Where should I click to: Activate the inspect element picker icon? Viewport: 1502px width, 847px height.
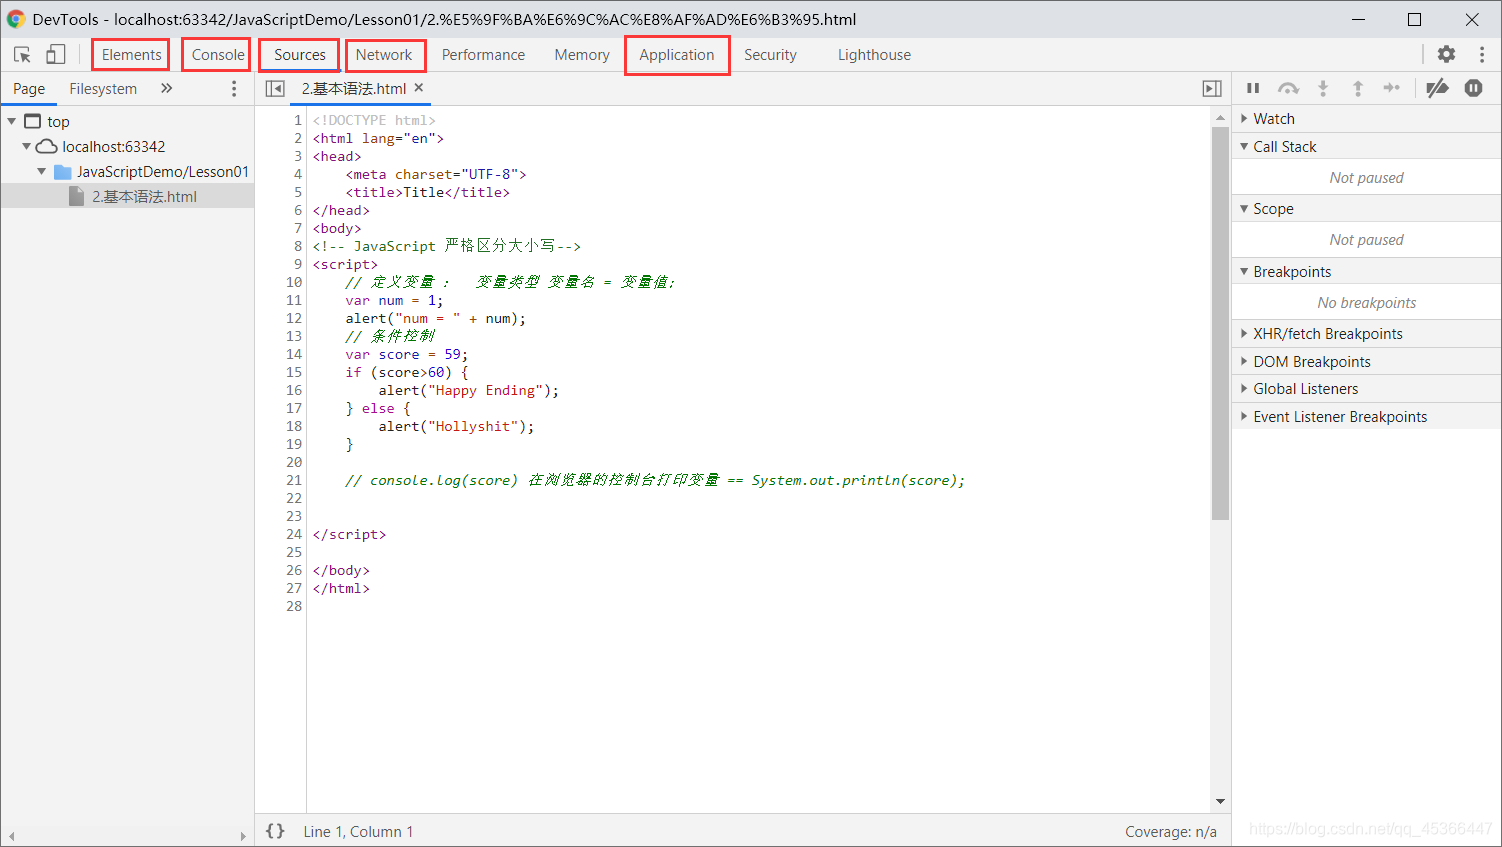(22, 55)
